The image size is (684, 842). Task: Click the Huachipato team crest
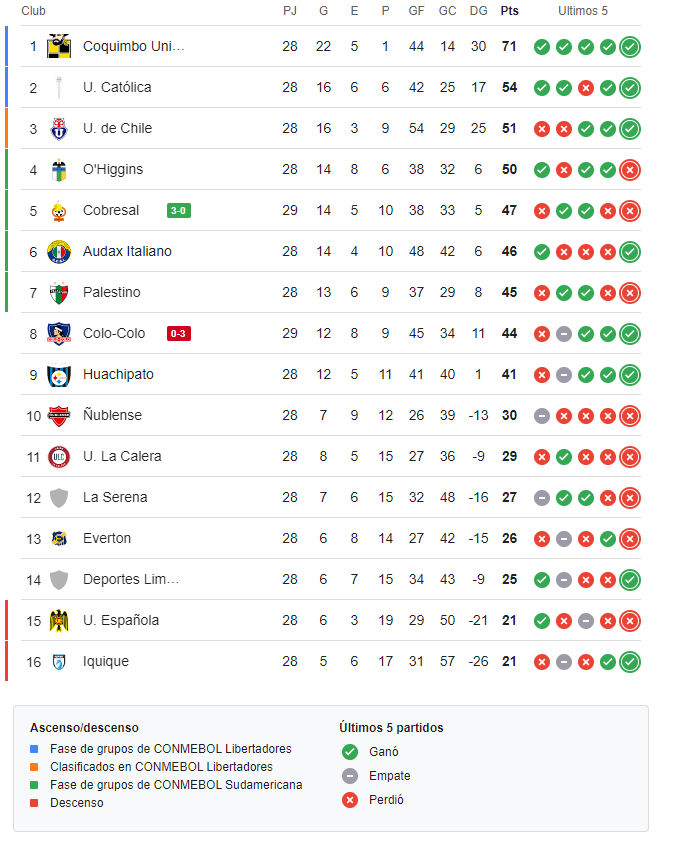[59, 374]
